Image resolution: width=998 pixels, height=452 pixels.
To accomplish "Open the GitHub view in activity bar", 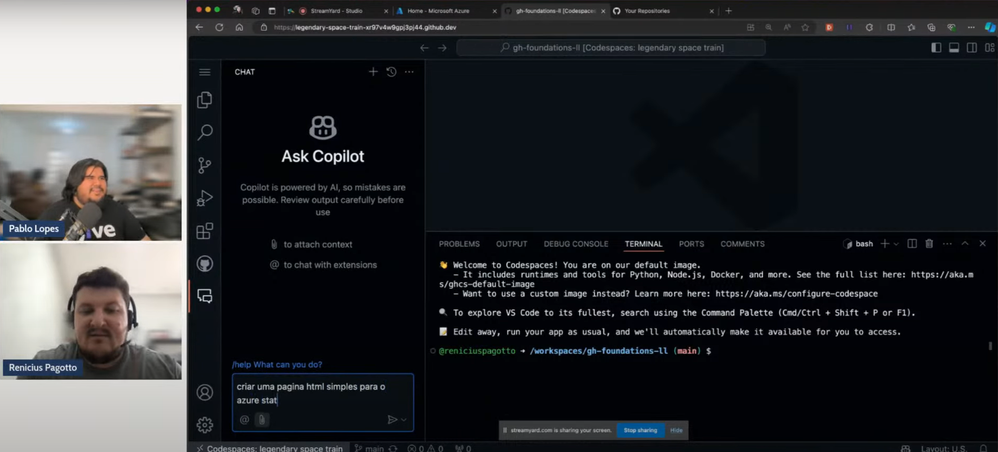I will point(204,263).
